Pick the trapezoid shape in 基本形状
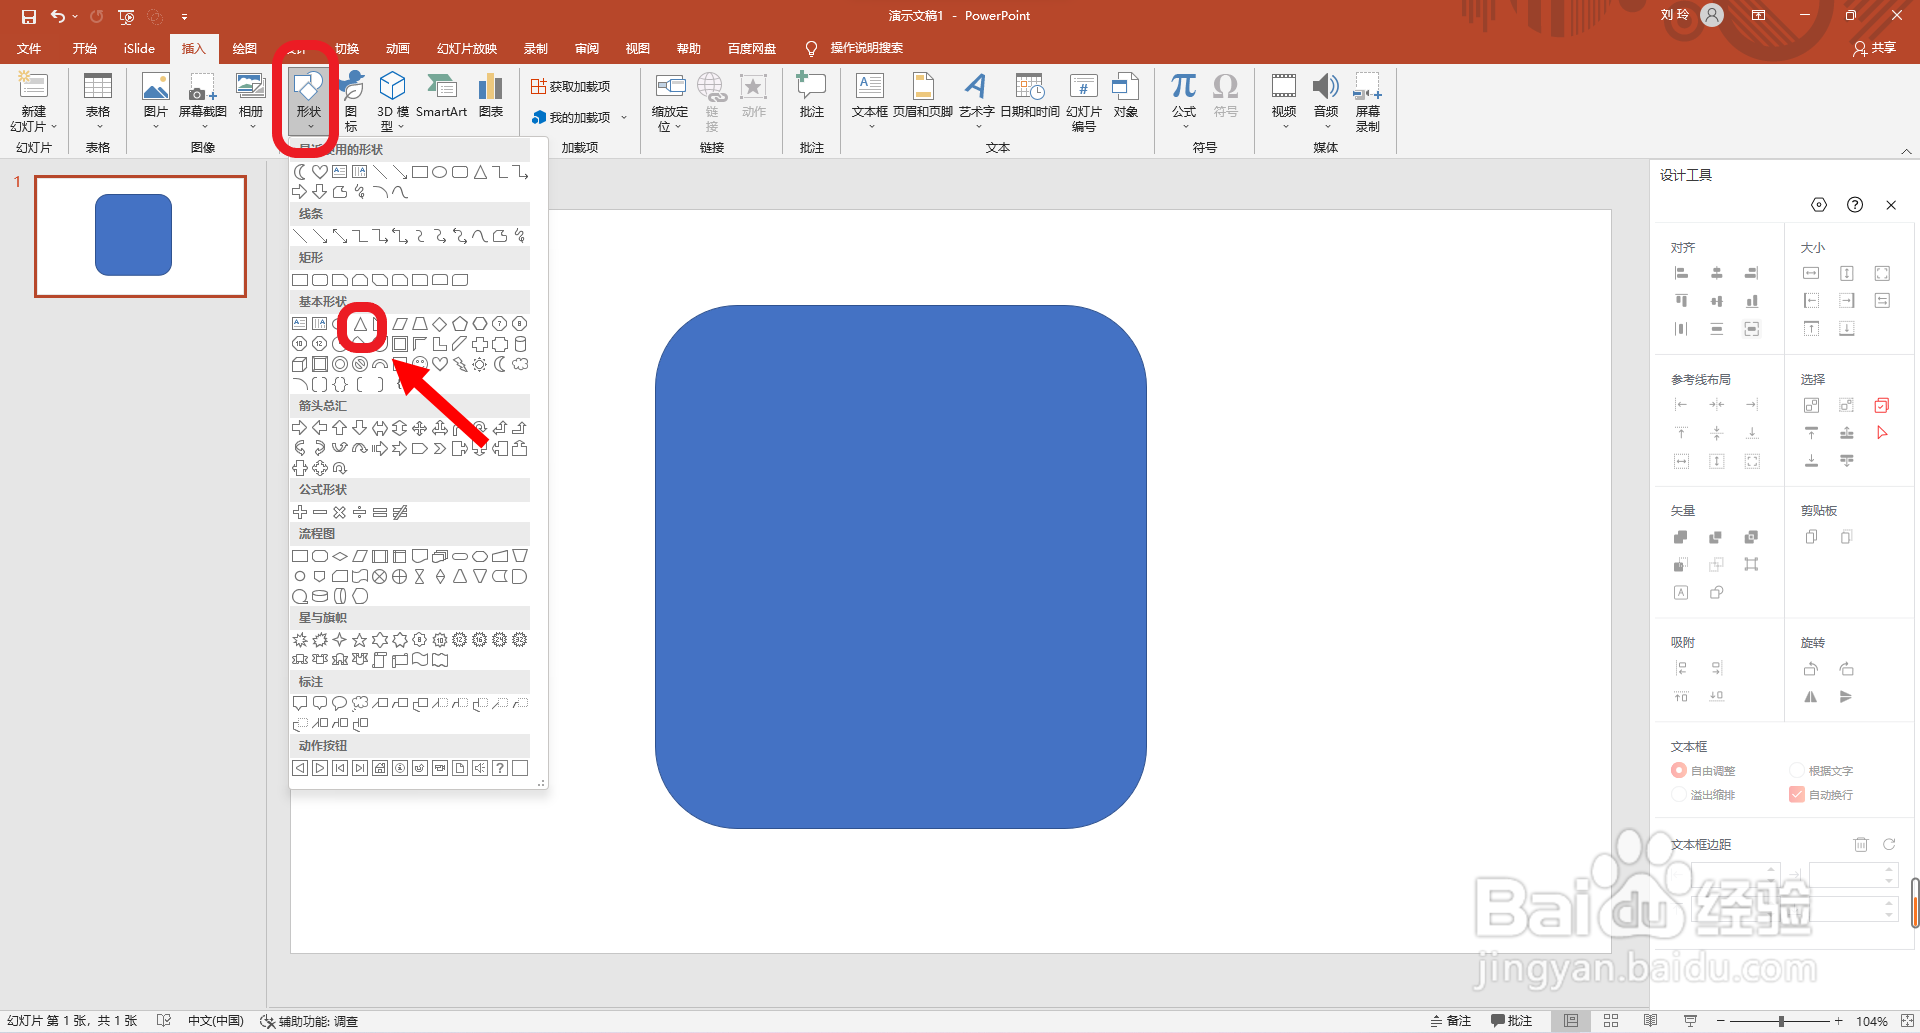Viewport: 1920px width, 1033px height. (x=420, y=324)
